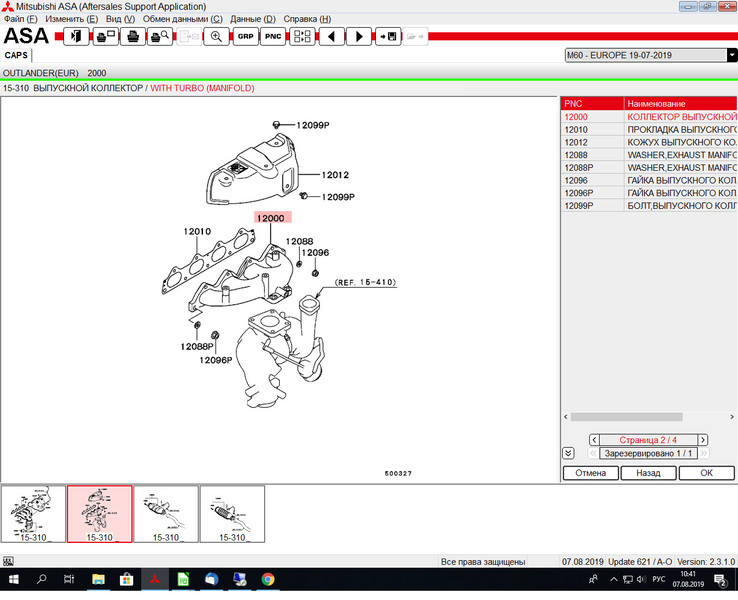Select PNC row 12010 ПРОКЛАДКА
Viewport: 738px width, 600px height.
click(x=649, y=129)
